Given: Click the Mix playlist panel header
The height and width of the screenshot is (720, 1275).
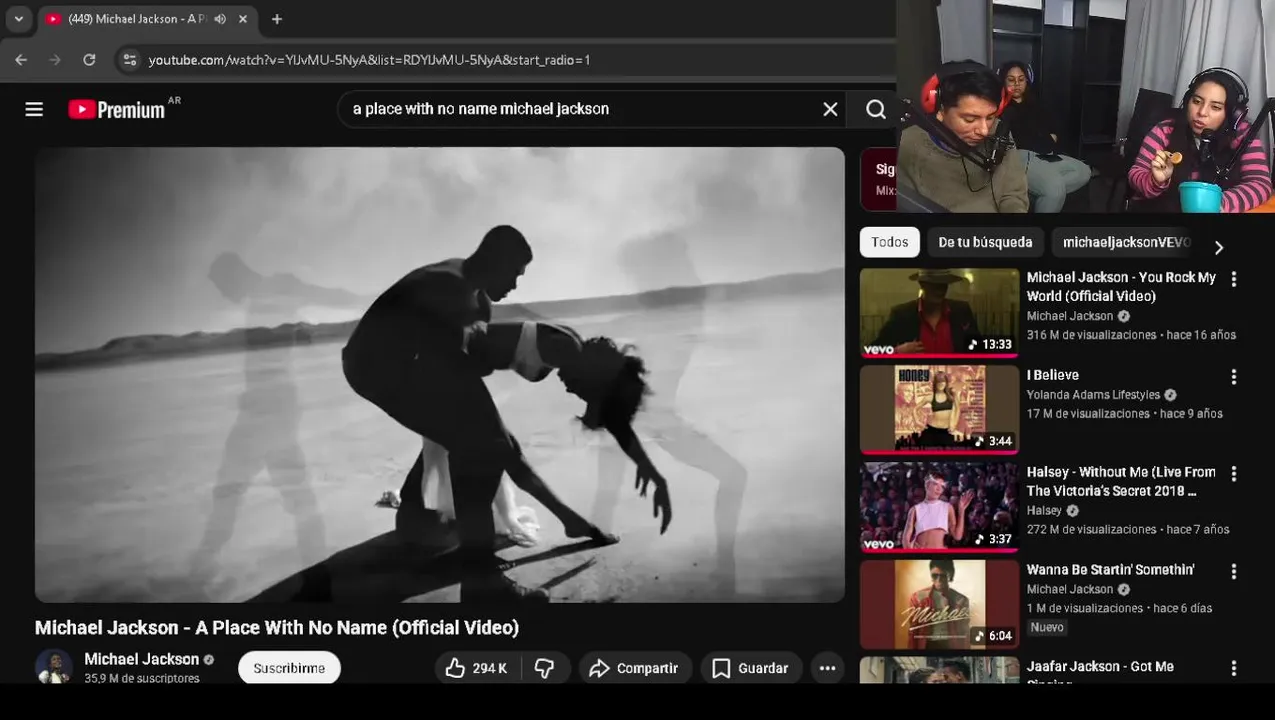Looking at the screenshot, I should 879,179.
